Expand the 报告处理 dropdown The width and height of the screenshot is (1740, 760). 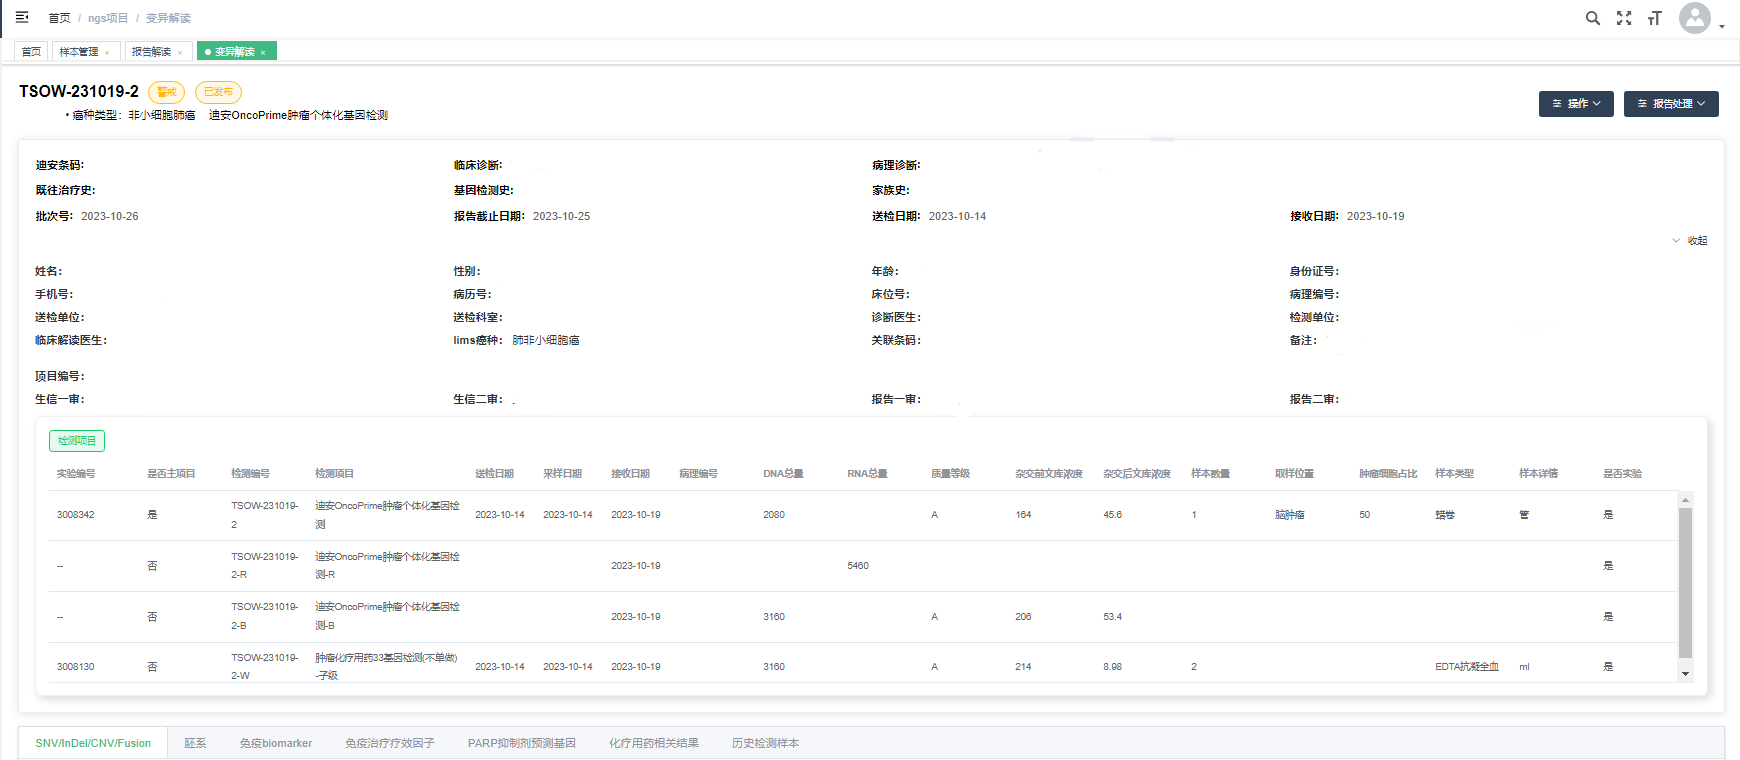click(1671, 104)
